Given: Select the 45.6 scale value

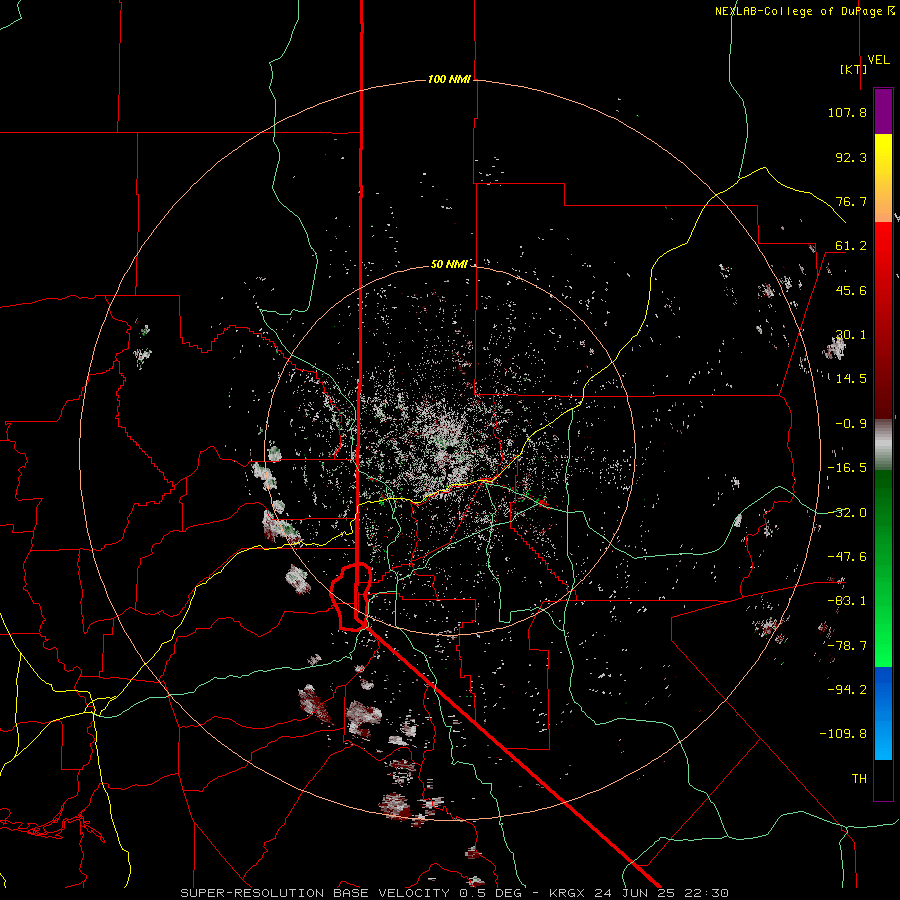Looking at the screenshot, I should (851, 290).
